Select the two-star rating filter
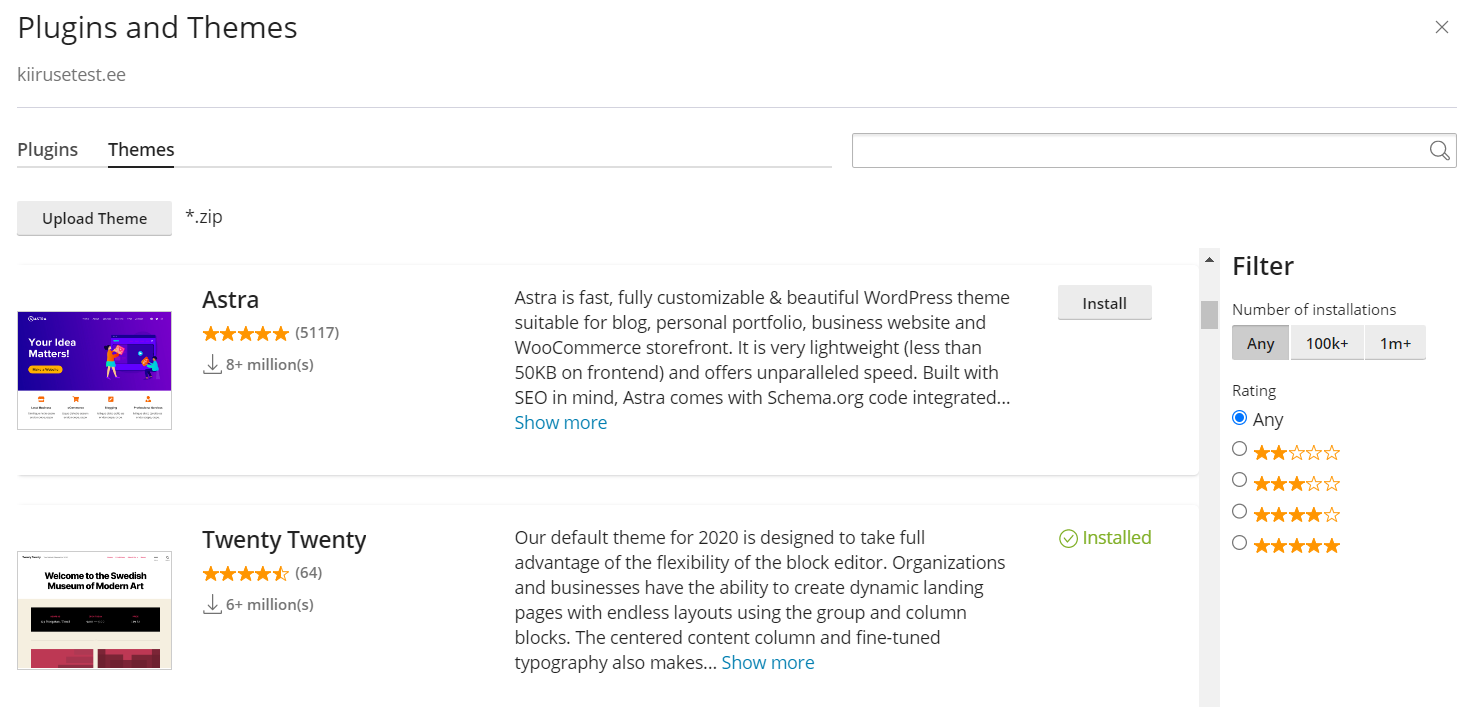The height and width of the screenshot is (707, 1471). click(x=1239, y=448)
